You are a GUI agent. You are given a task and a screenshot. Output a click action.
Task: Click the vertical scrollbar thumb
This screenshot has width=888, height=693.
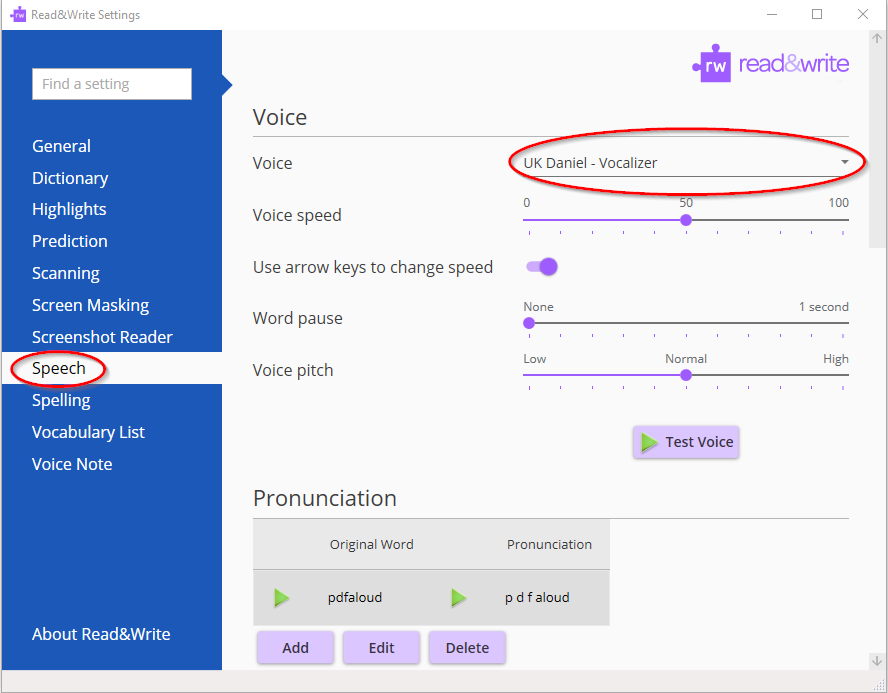(877, 147)
